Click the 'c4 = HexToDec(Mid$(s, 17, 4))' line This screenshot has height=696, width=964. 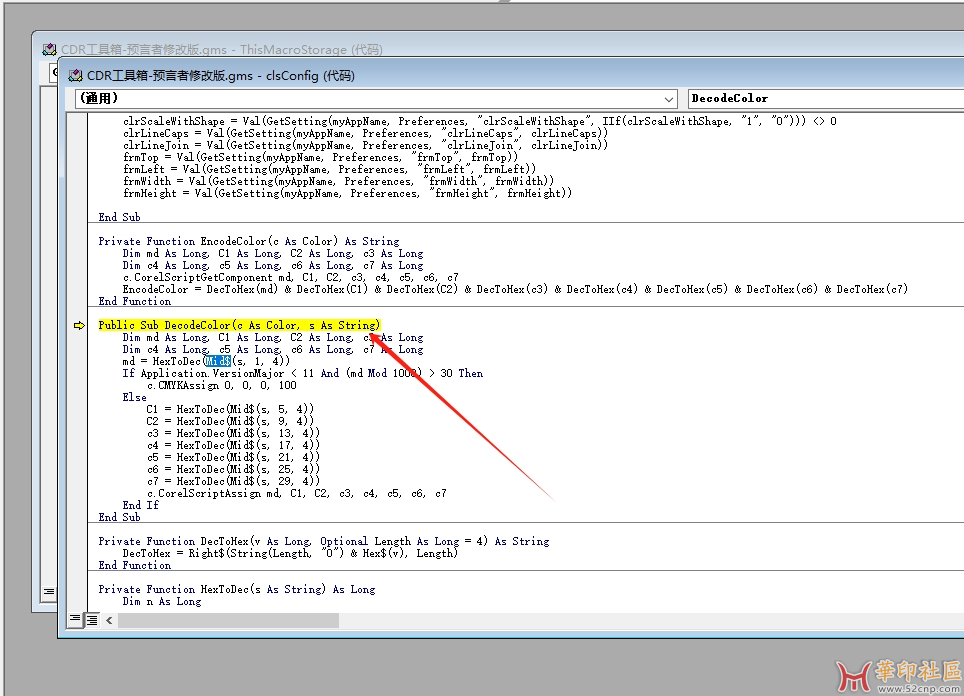click(x=233, y=445)
